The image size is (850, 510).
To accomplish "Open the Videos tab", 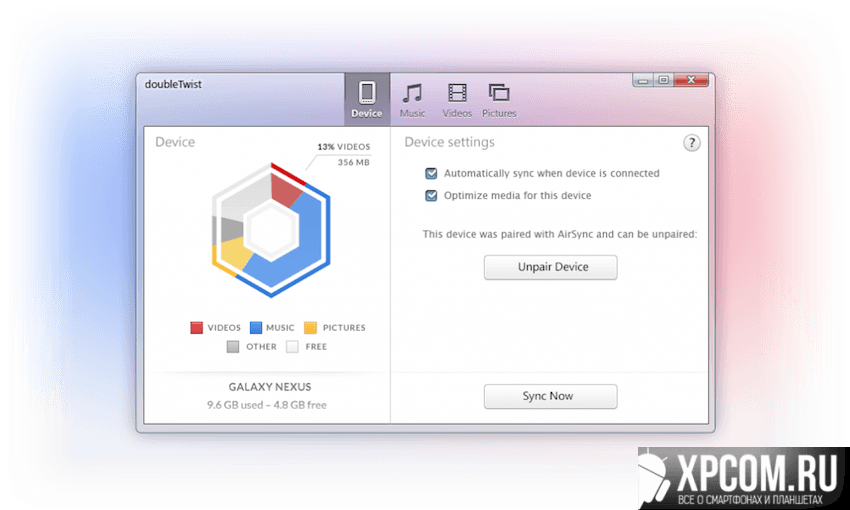I will click(x=457, y=100).
